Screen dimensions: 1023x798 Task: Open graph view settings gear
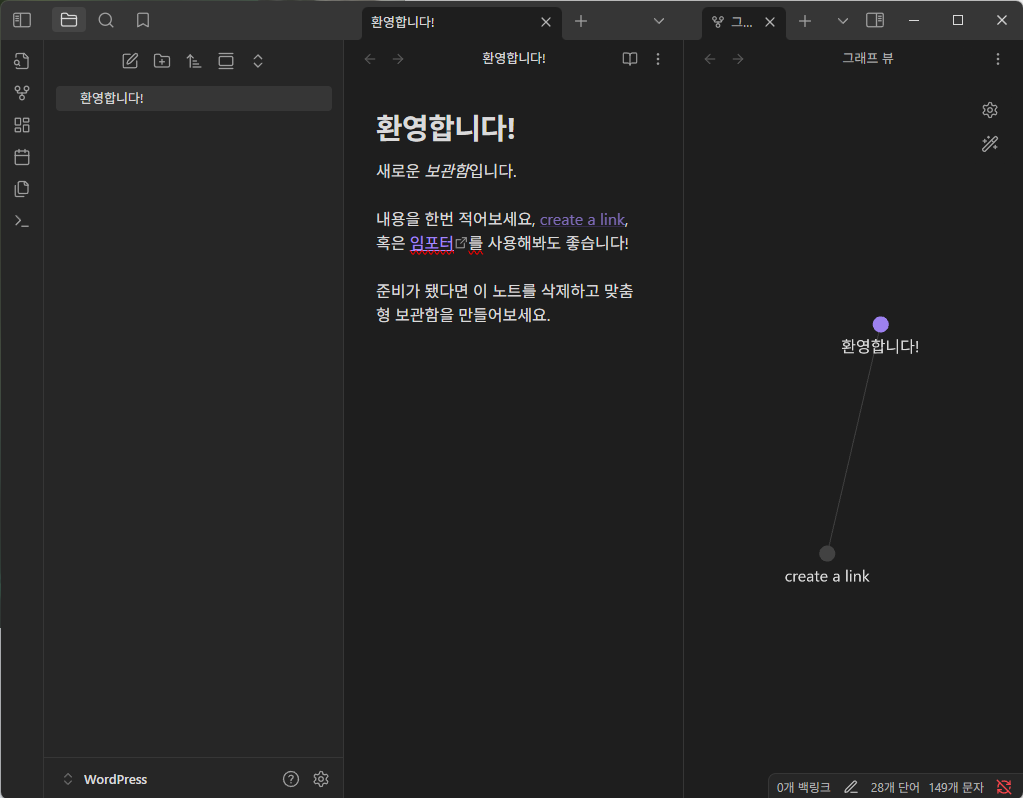[989, 110]
